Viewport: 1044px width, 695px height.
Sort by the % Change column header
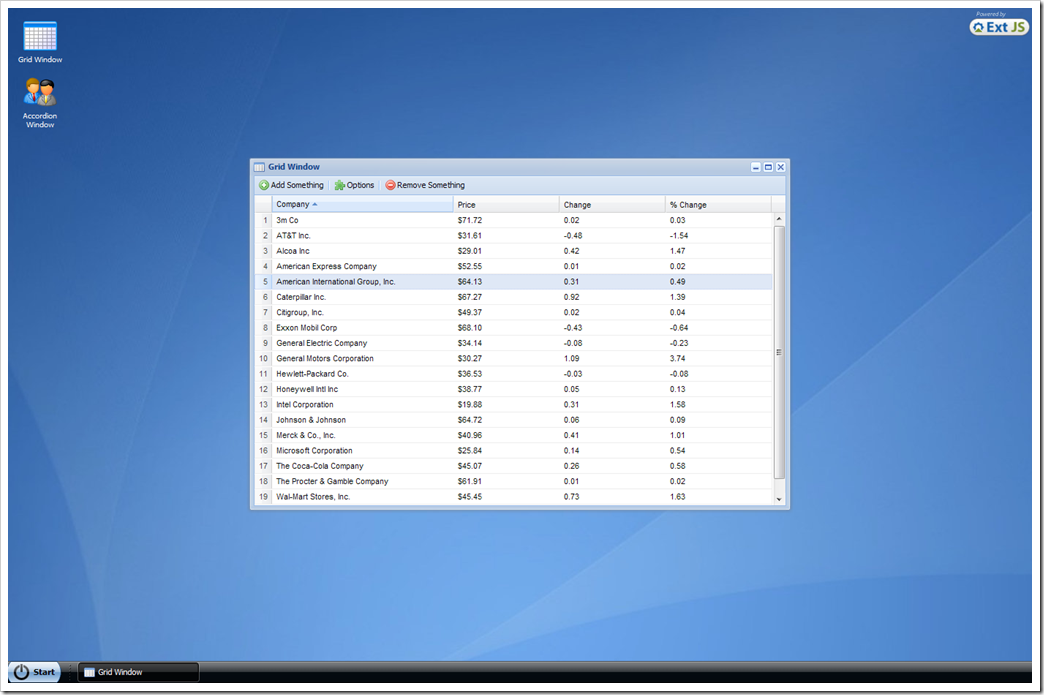(718, 204)
